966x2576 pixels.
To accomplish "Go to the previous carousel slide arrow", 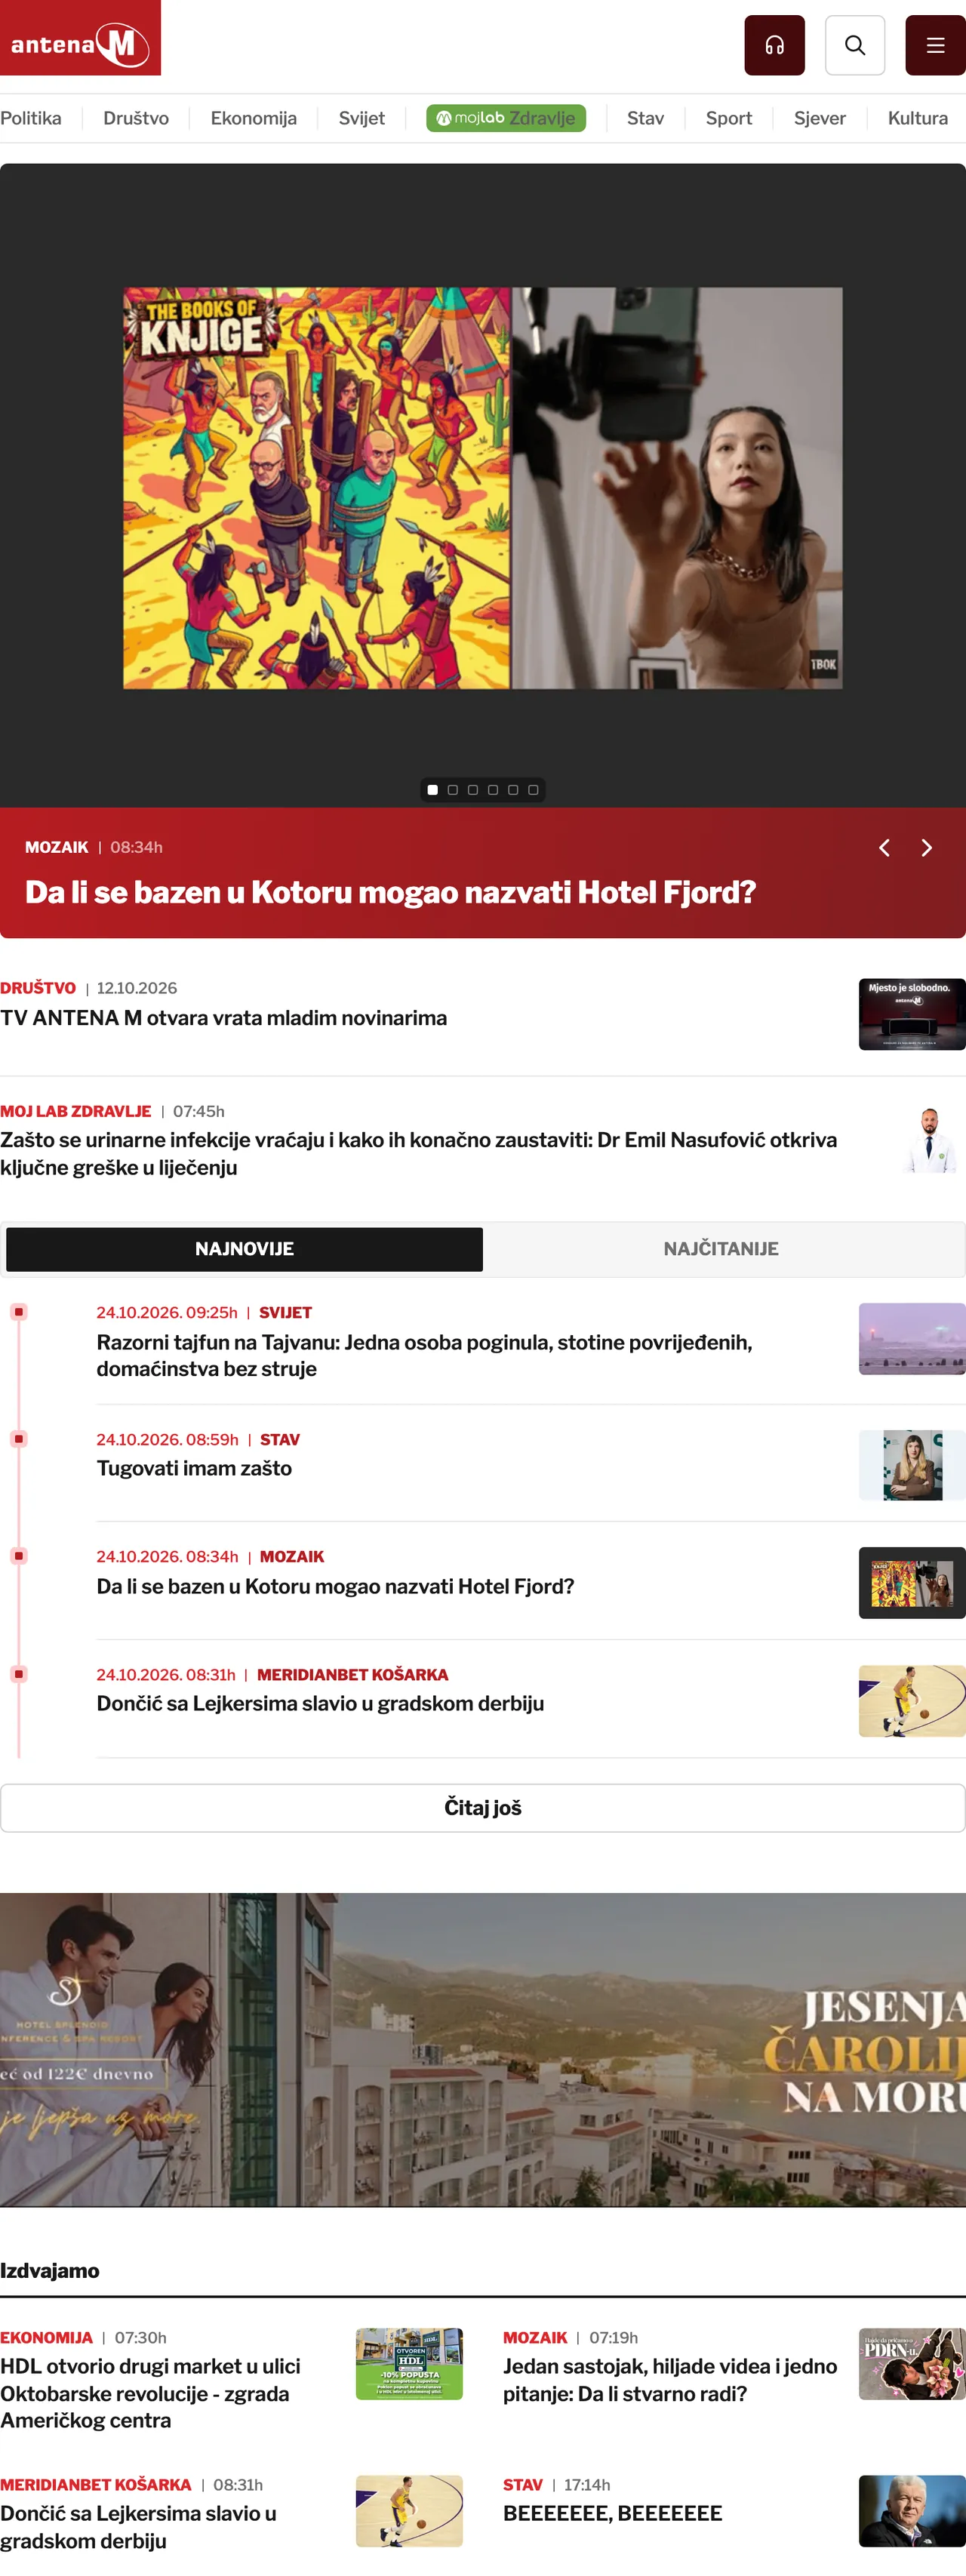I will [x=884, y=848].
